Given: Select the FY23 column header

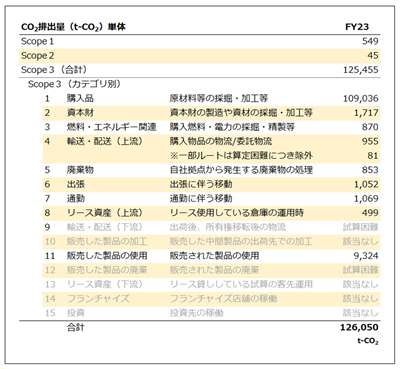Looking at the screenshot, I should [x=357, y=27].
